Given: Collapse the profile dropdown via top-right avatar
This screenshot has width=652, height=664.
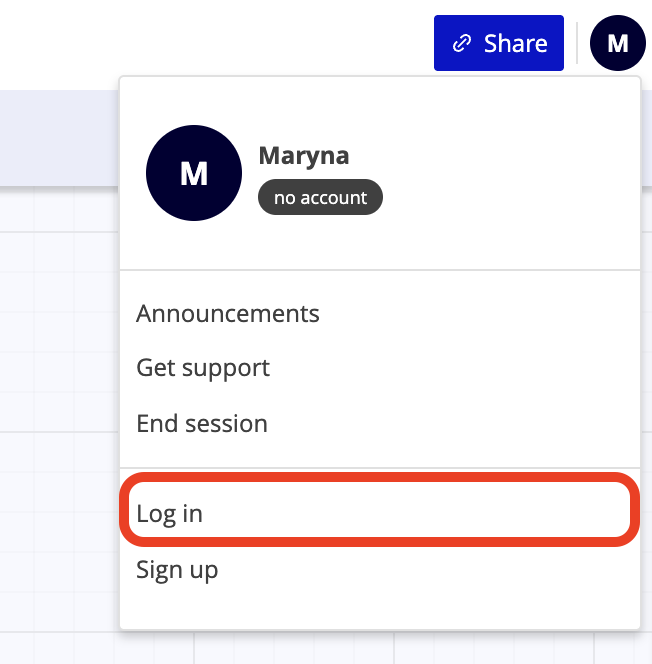Looking at the screenshot, I should tap(617, 43).
